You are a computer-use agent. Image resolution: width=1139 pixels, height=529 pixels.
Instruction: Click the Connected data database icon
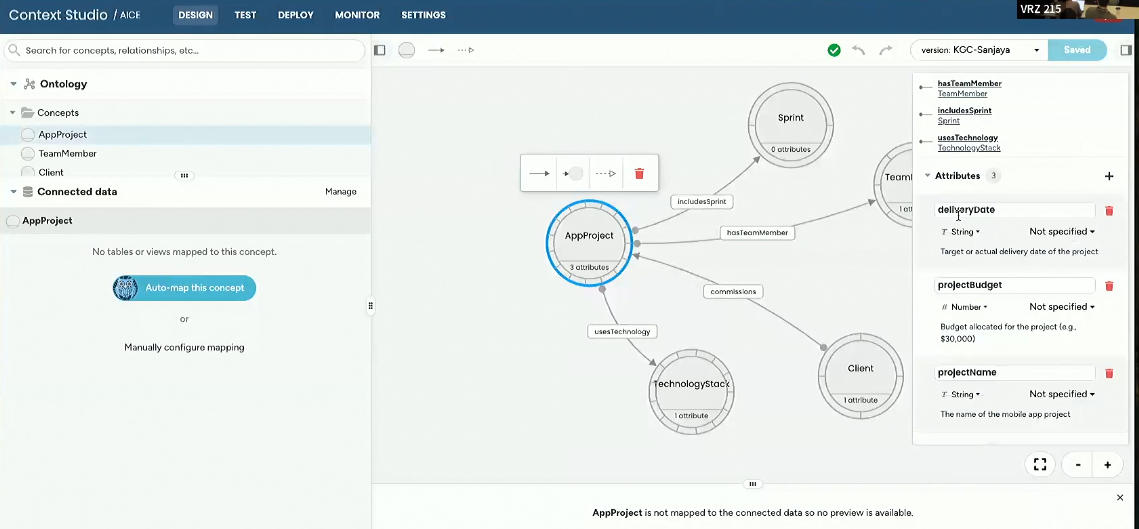tap(28, 192)
